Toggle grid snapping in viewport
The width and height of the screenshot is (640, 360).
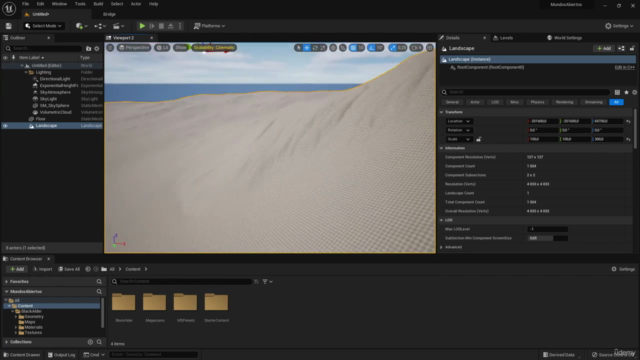[x=353, y=48]
